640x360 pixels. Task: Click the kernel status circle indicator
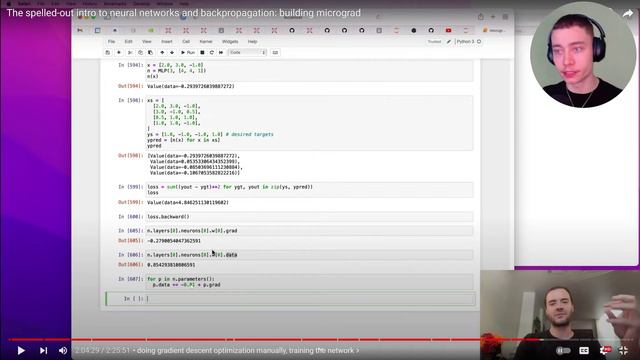479,42
